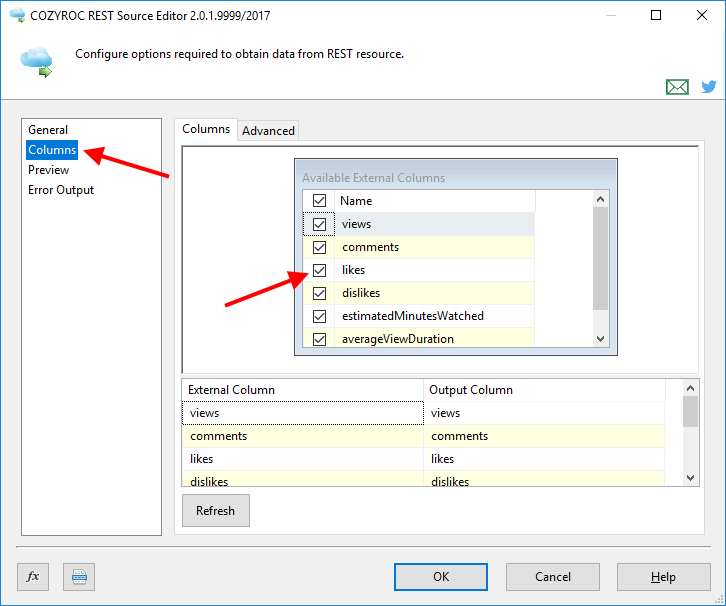
Task: Select the likes Output Column cell
Action: [x=544, y=459]
